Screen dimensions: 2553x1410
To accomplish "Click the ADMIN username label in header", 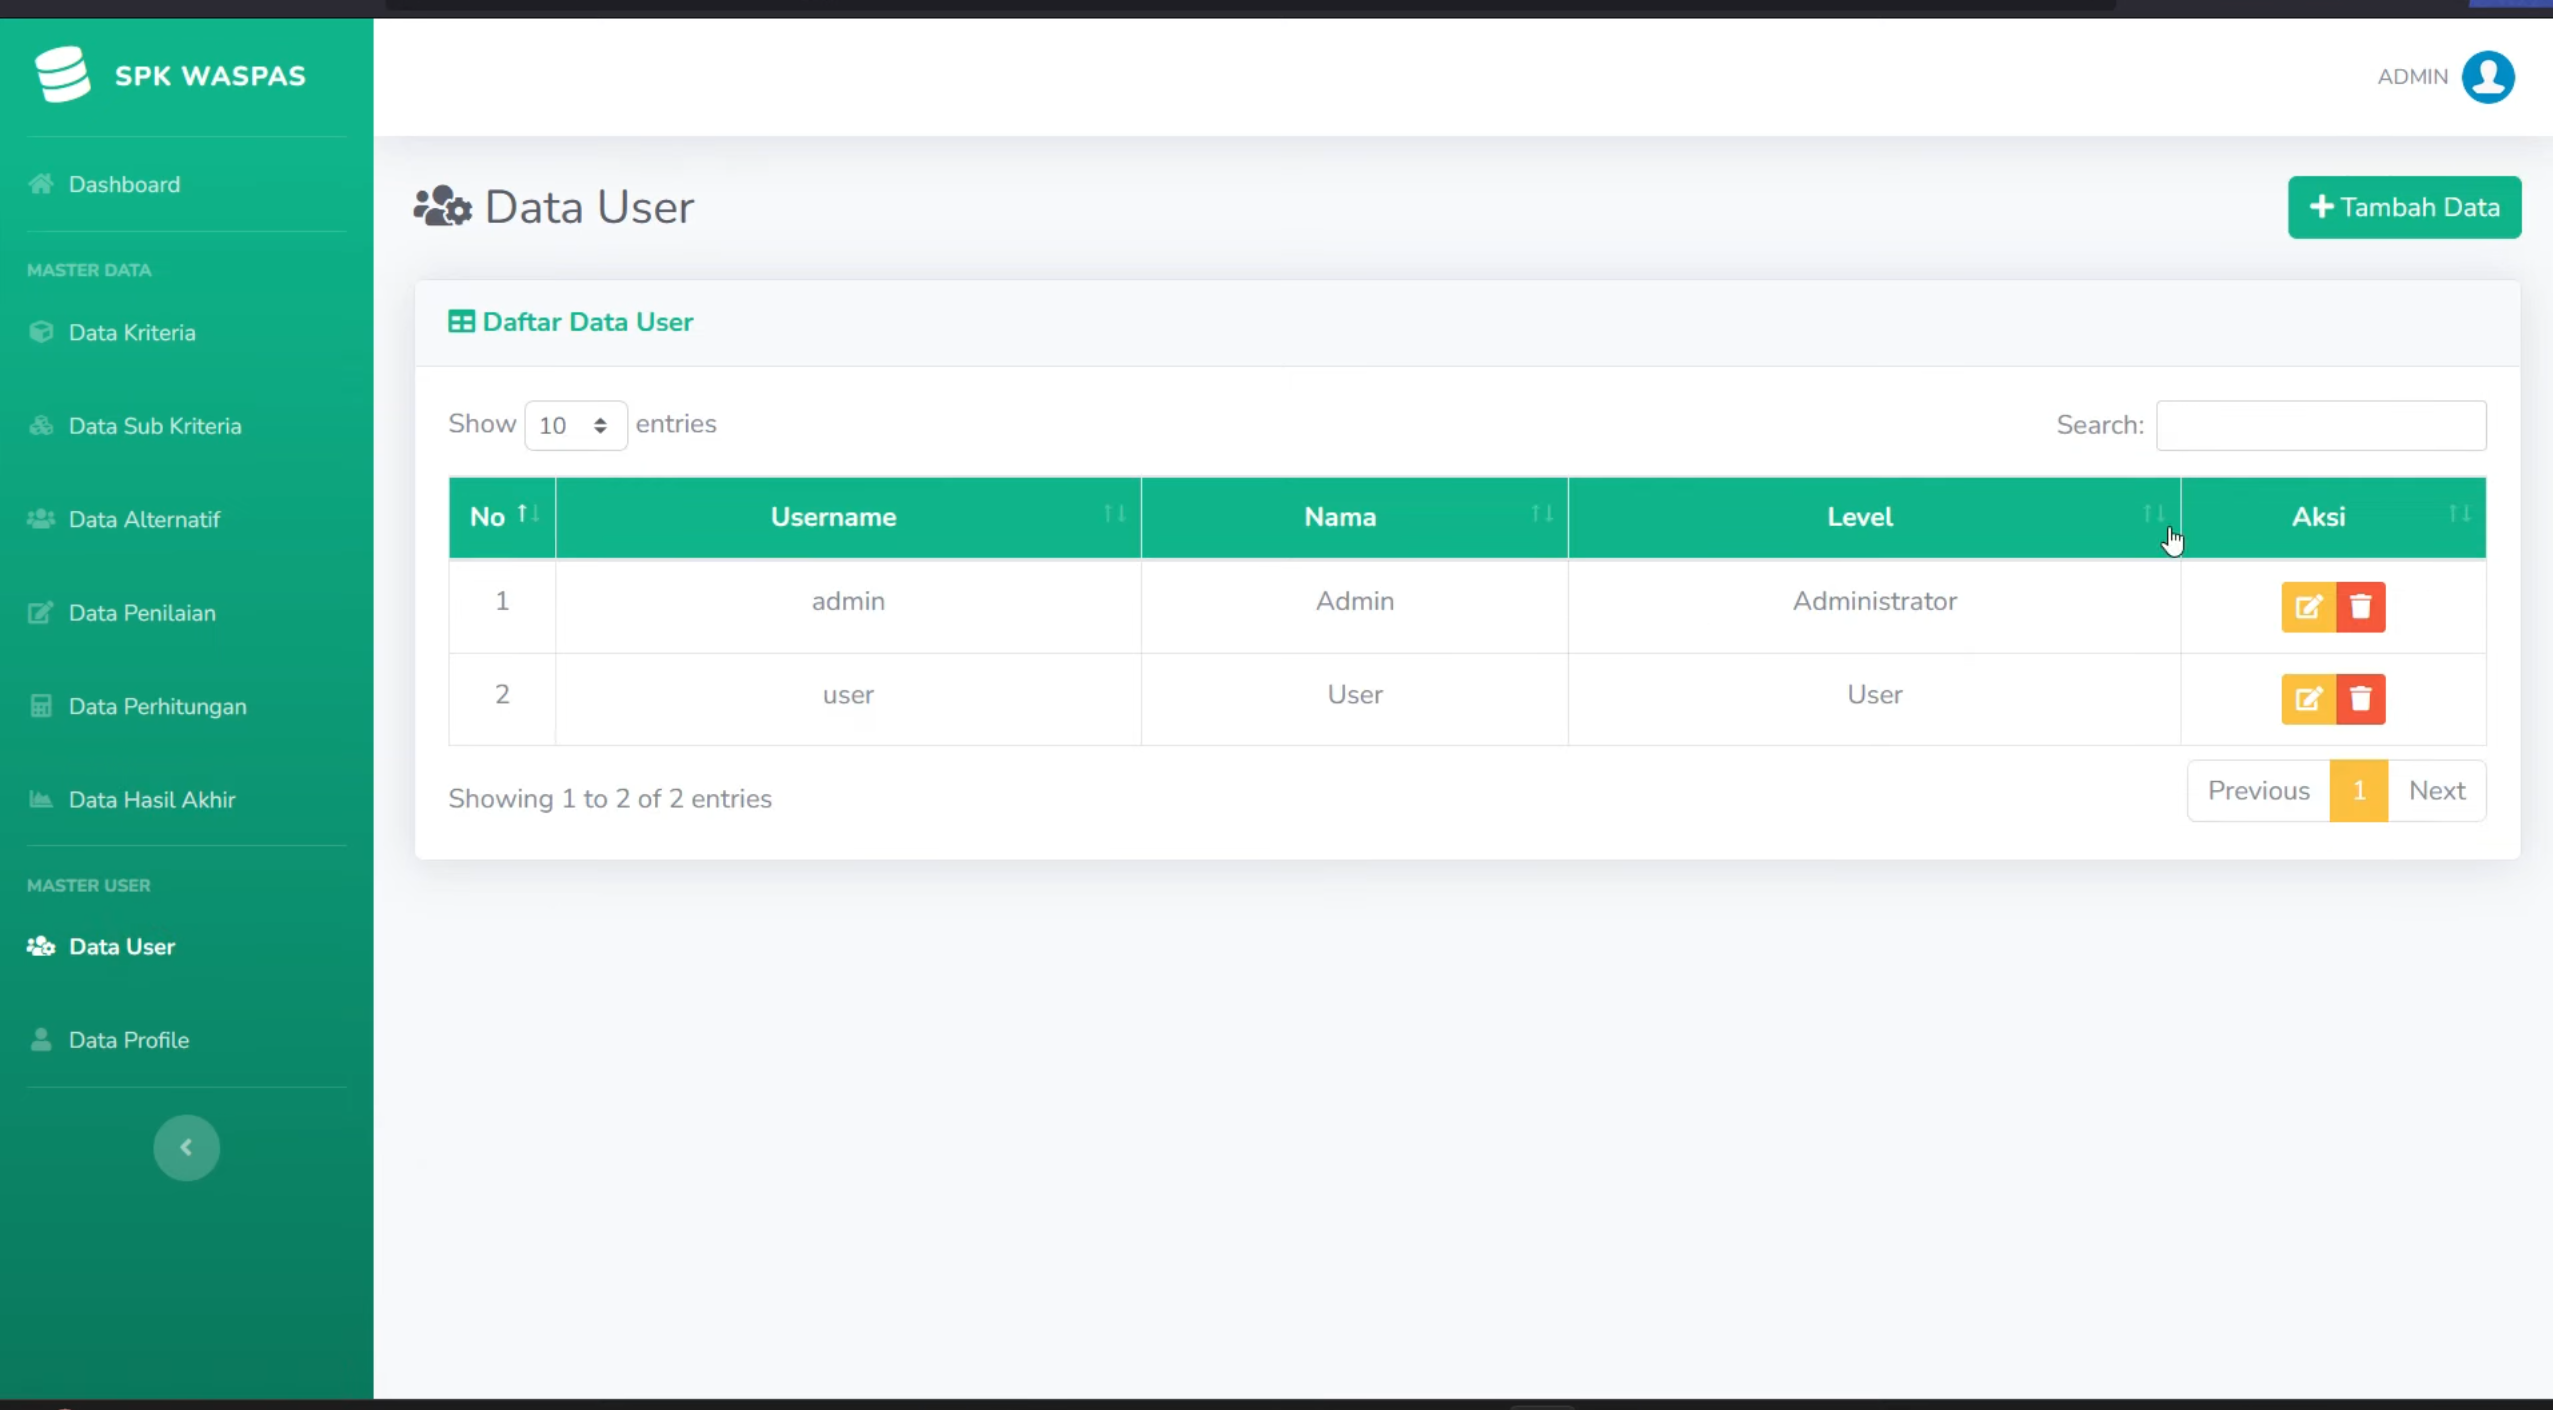I will click(x=2412, y=77).
